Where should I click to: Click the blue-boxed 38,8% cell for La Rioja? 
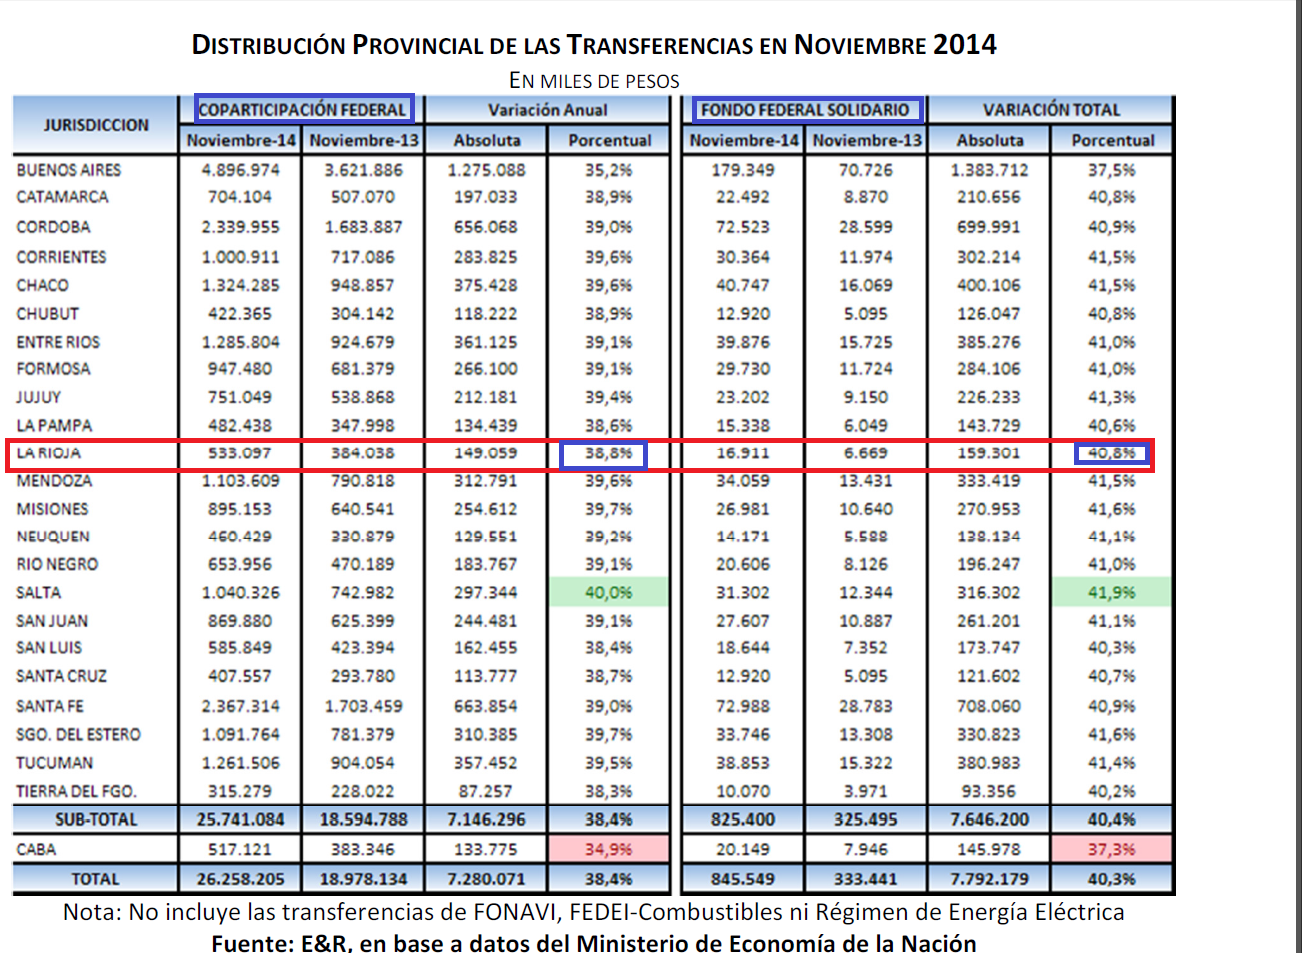(604, 454)
